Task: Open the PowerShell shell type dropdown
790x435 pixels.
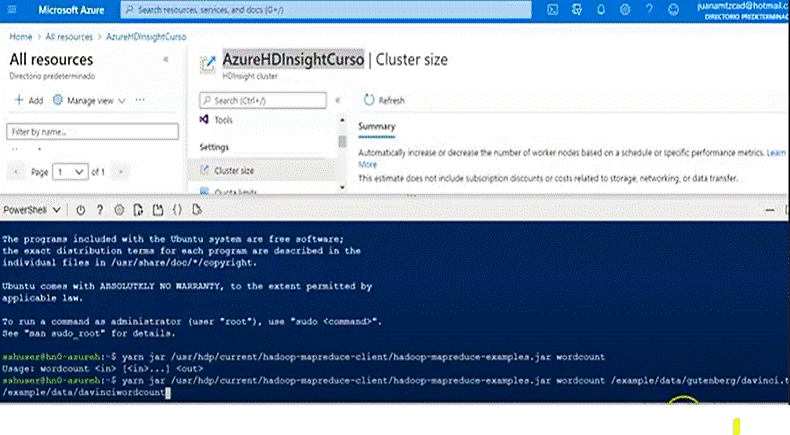Action: (32, 210)
